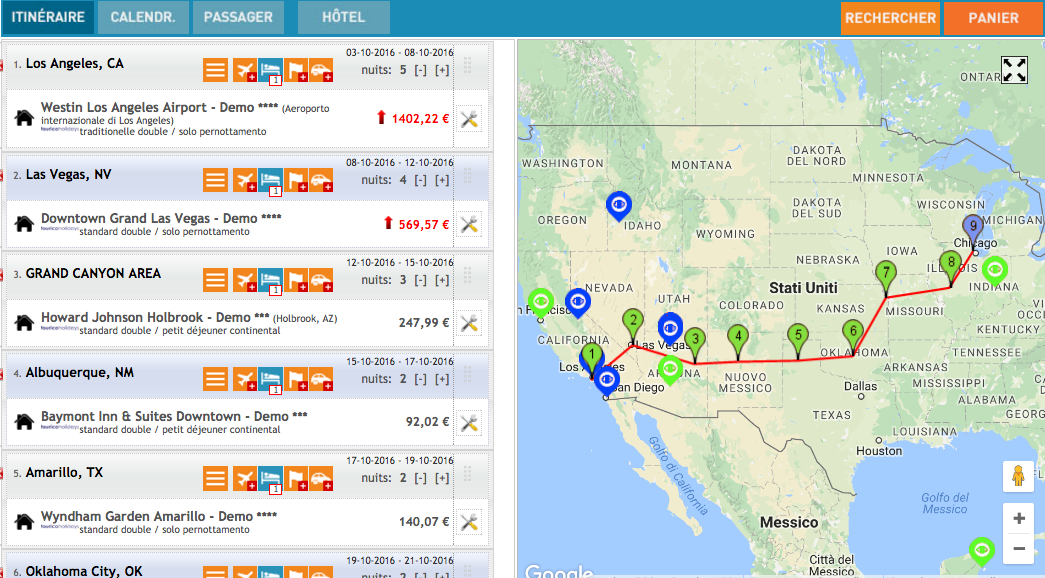Viewport: 1045px width, 578px height.
Task: Click the blue eye marker near Idaho
Action: (x=618, y=206)
